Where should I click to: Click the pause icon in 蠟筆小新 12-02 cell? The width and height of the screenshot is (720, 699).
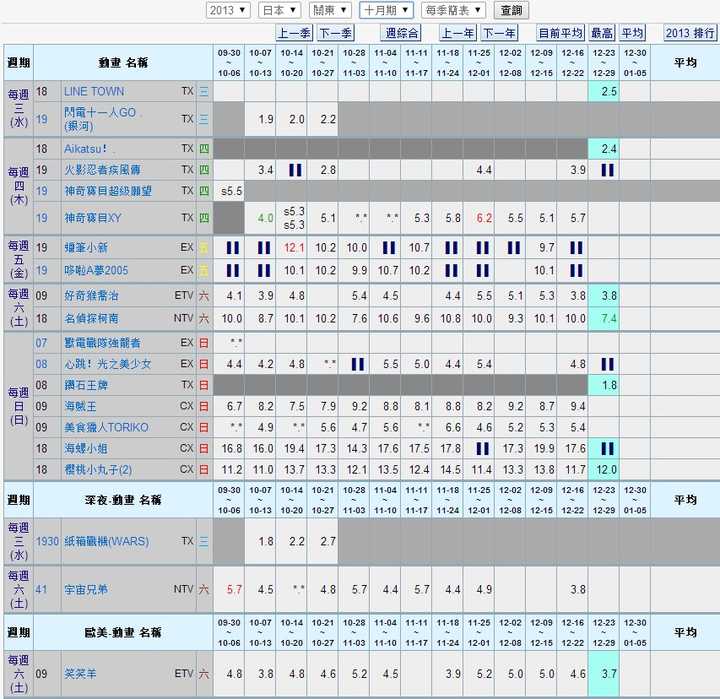pyautogui.click(x=514, y=248)
